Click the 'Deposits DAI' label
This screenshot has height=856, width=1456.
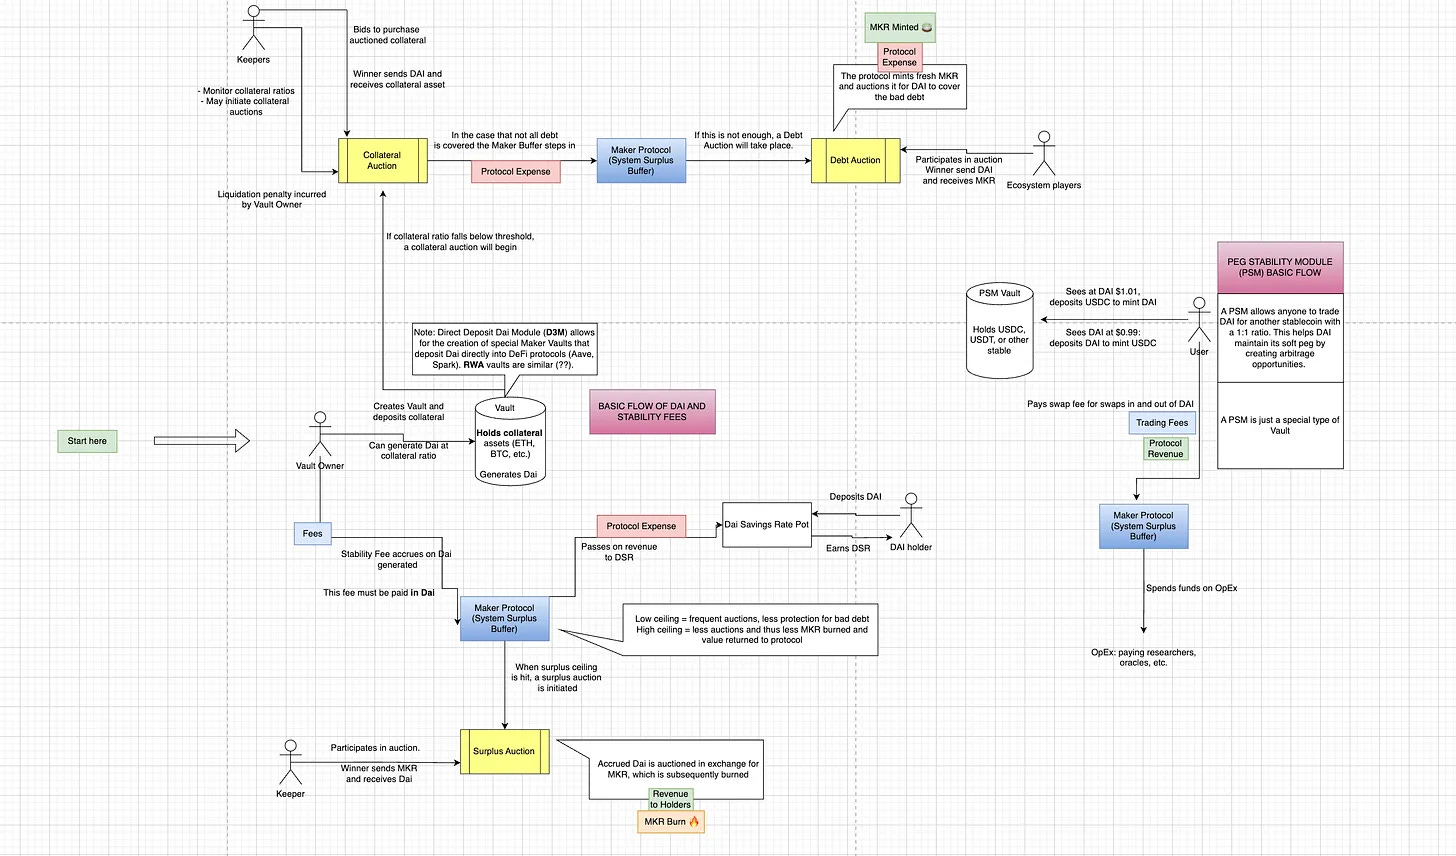pos(855,497)
